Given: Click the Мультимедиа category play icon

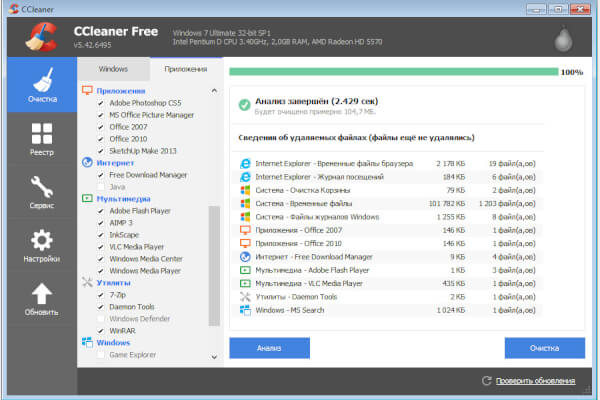Looking at the screenshot, I should pyautogui.click(x=87, y=198).
